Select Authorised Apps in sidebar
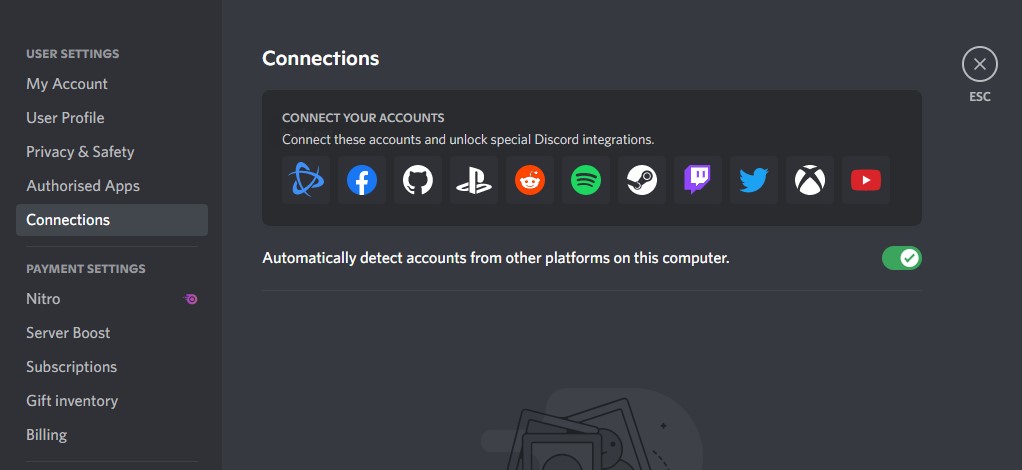The image size is (1022, 470). [83, 186]
